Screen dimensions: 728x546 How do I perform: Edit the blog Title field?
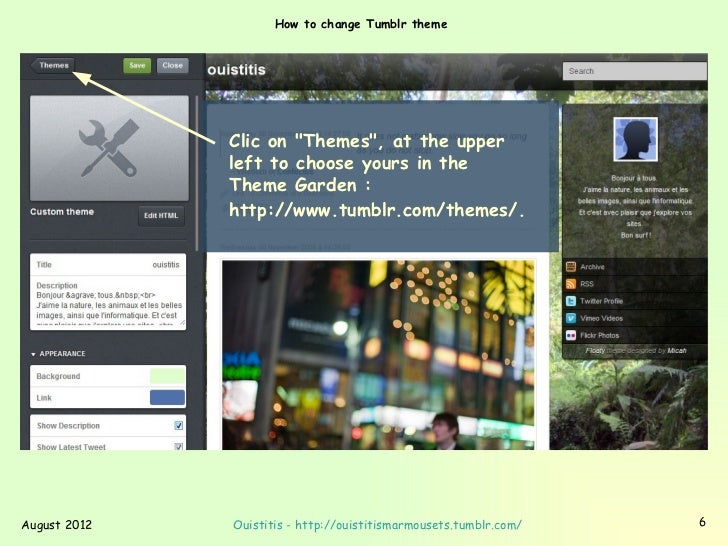108,265
